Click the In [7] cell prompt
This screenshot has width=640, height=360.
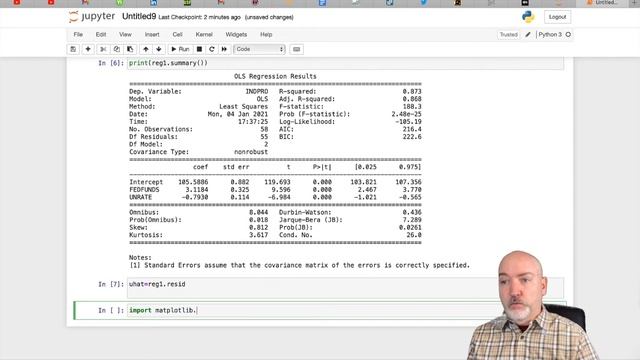tap(111, 284)
